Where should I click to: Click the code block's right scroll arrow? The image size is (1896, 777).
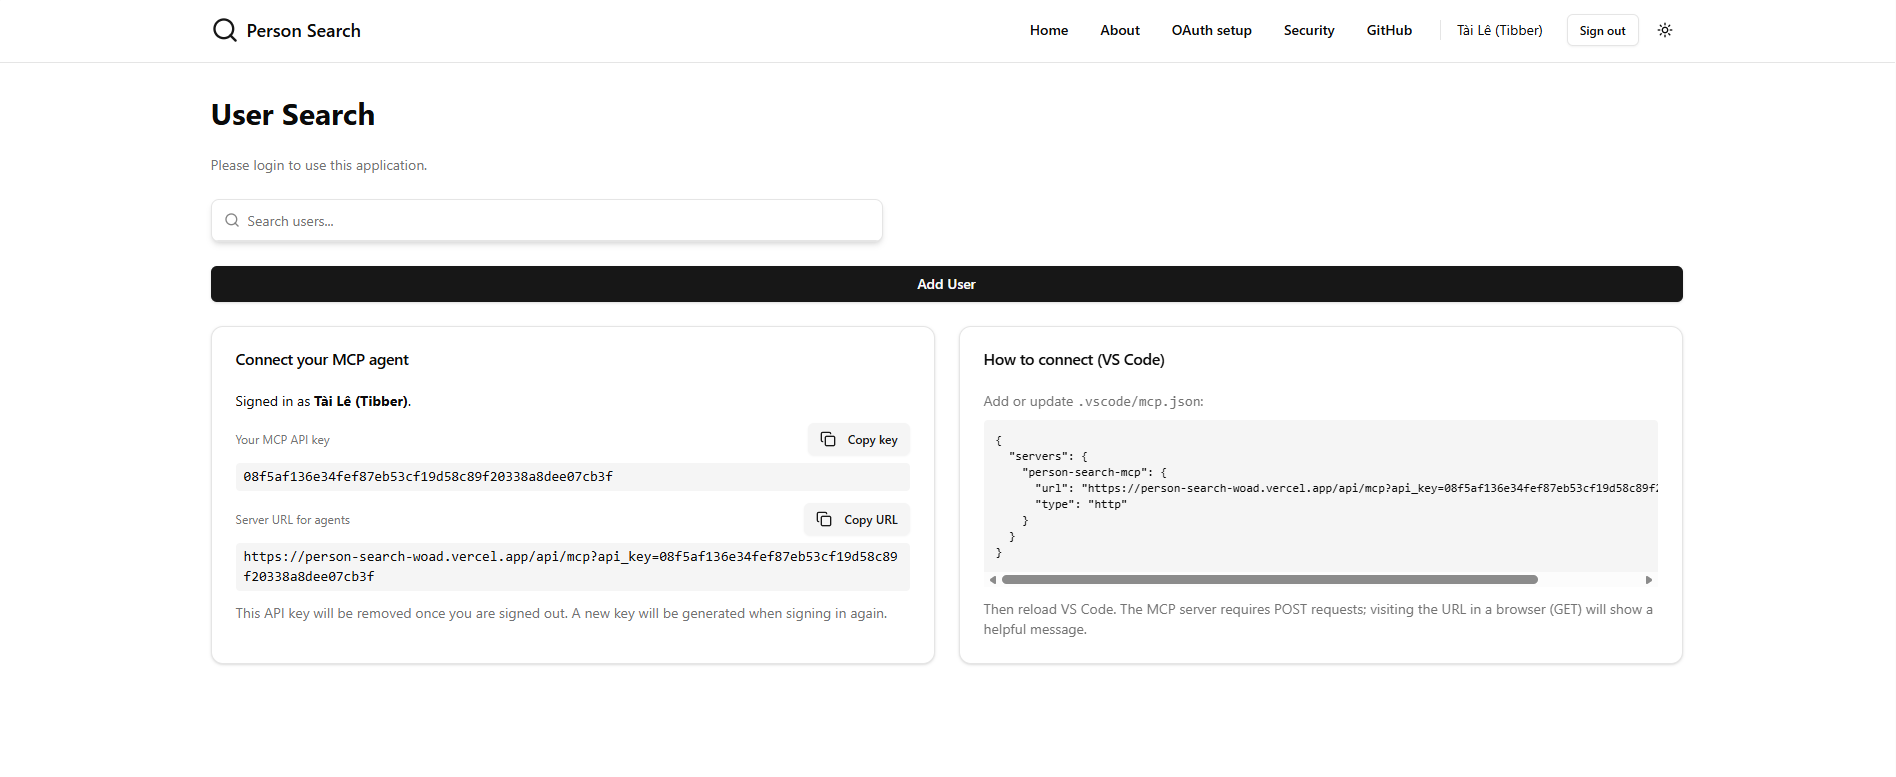tap(1649, 580)
